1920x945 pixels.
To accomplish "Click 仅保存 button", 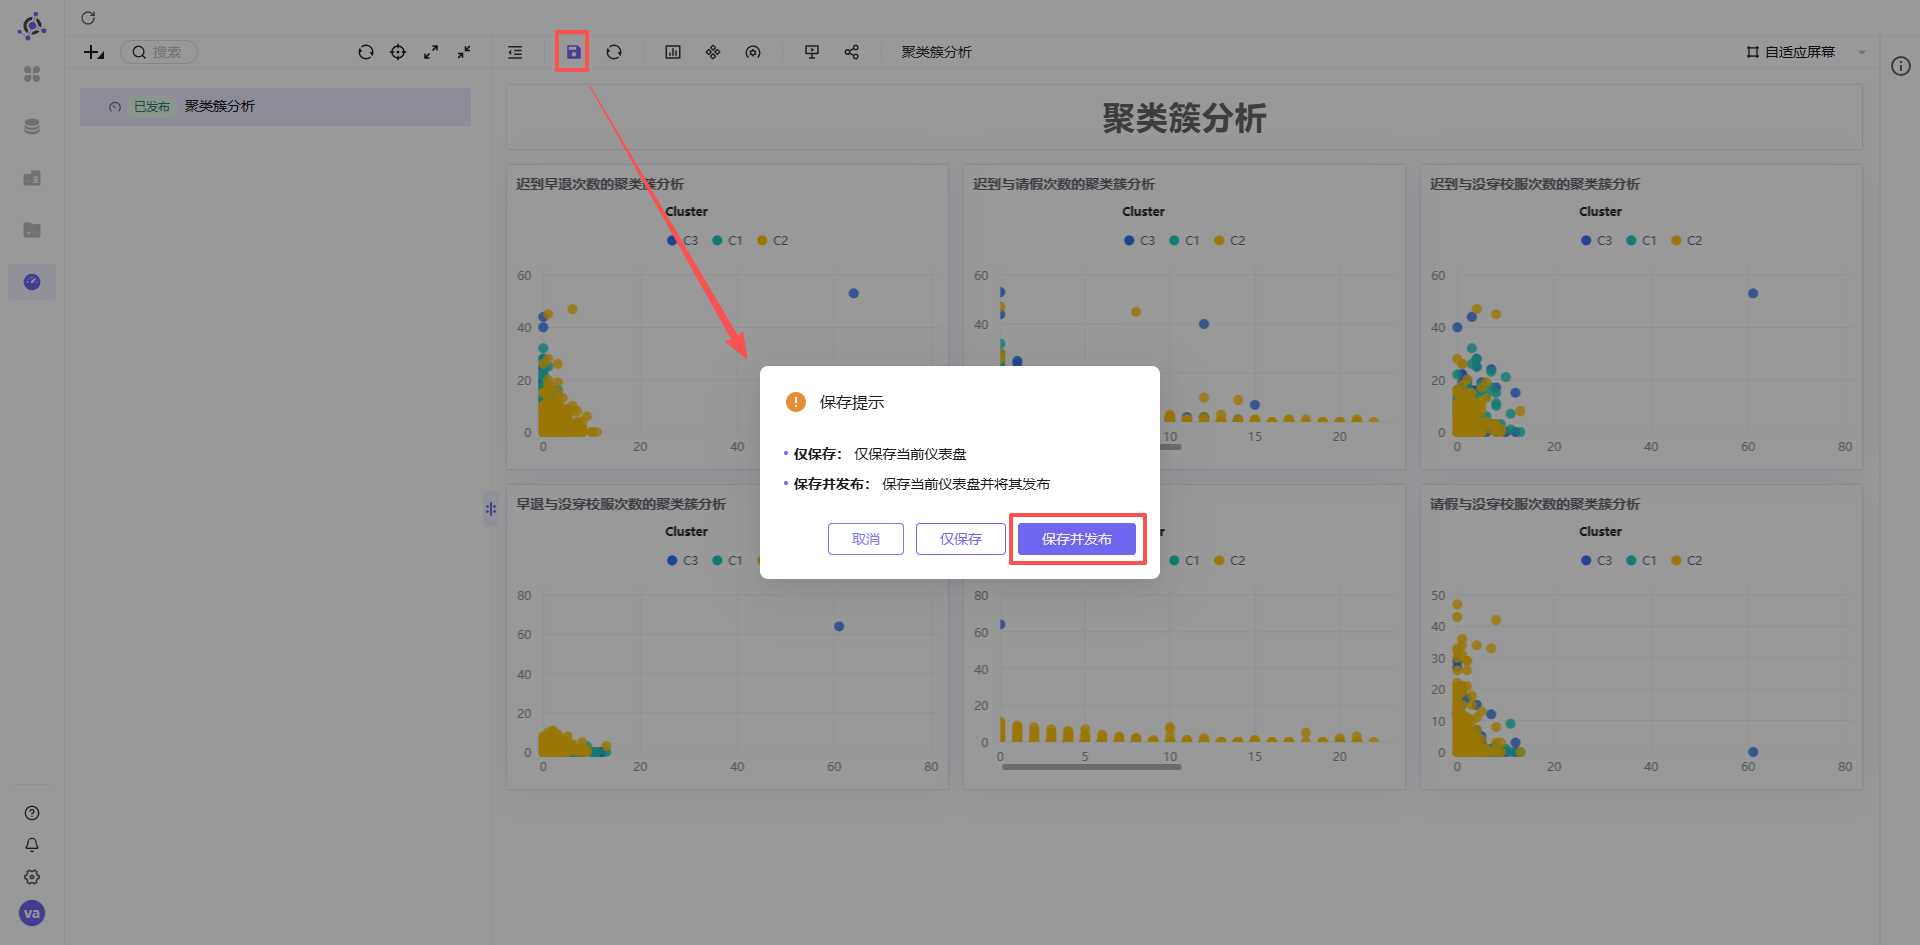I will point(961,539).
